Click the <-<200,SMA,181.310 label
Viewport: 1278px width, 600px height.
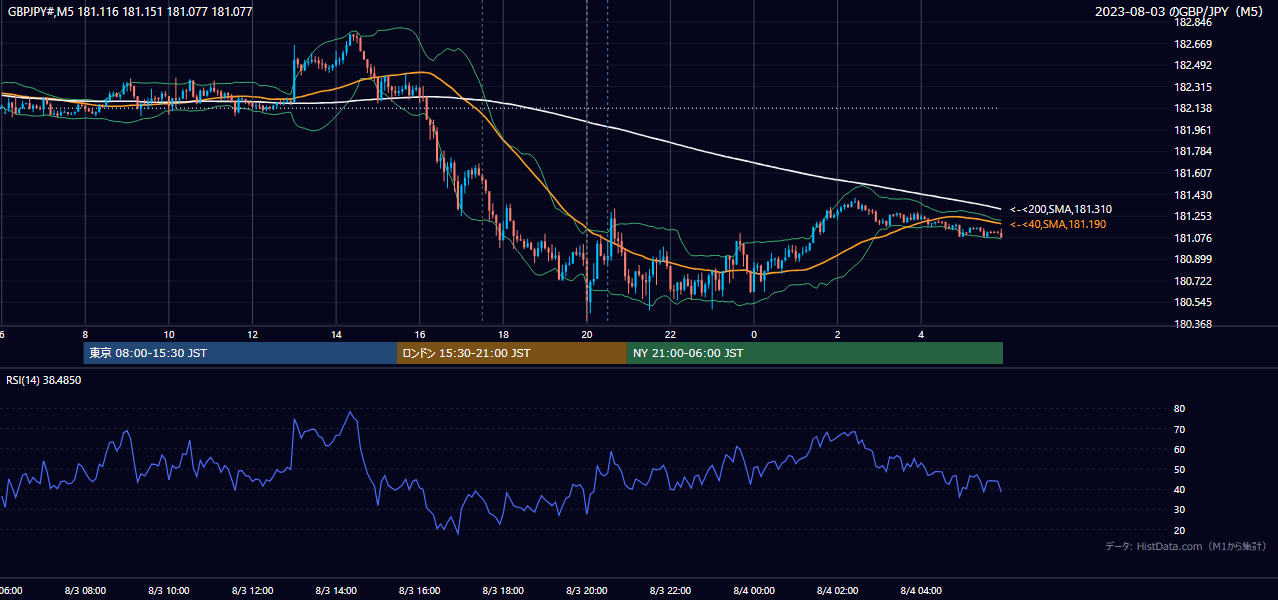click(1060, 210)
